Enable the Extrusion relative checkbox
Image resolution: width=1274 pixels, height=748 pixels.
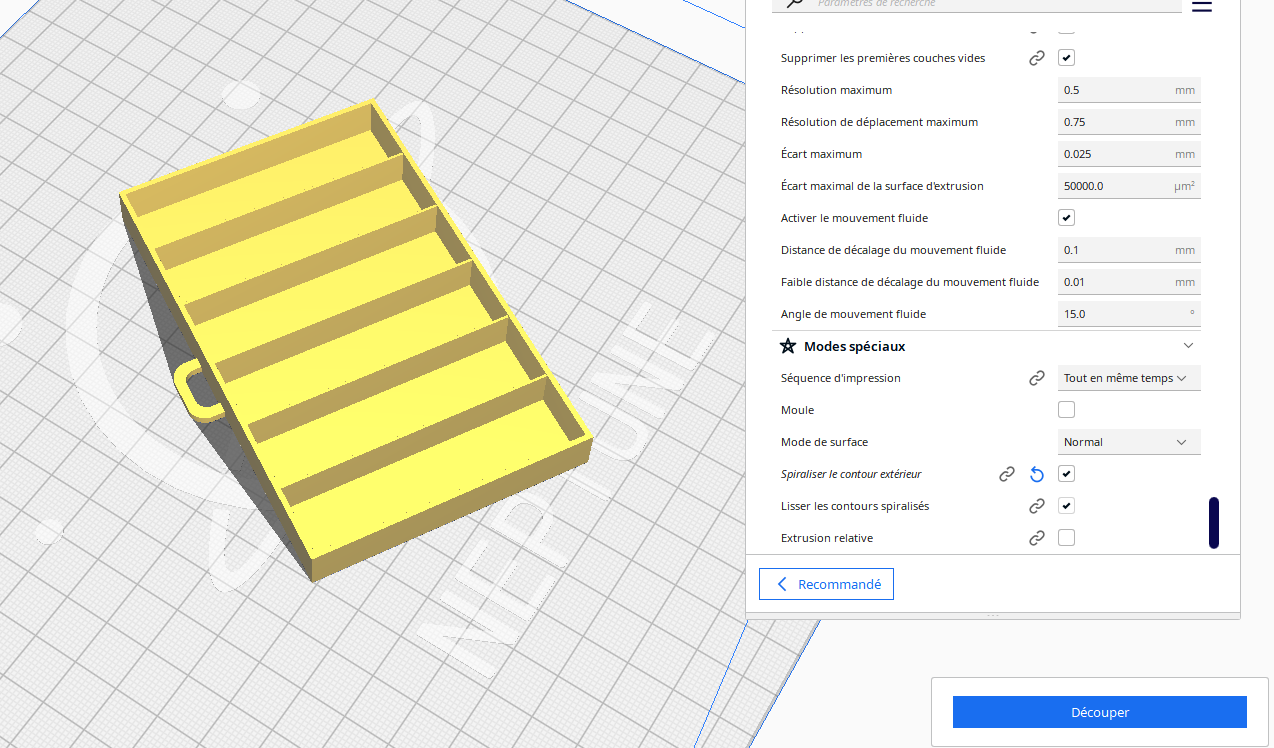1066,538
